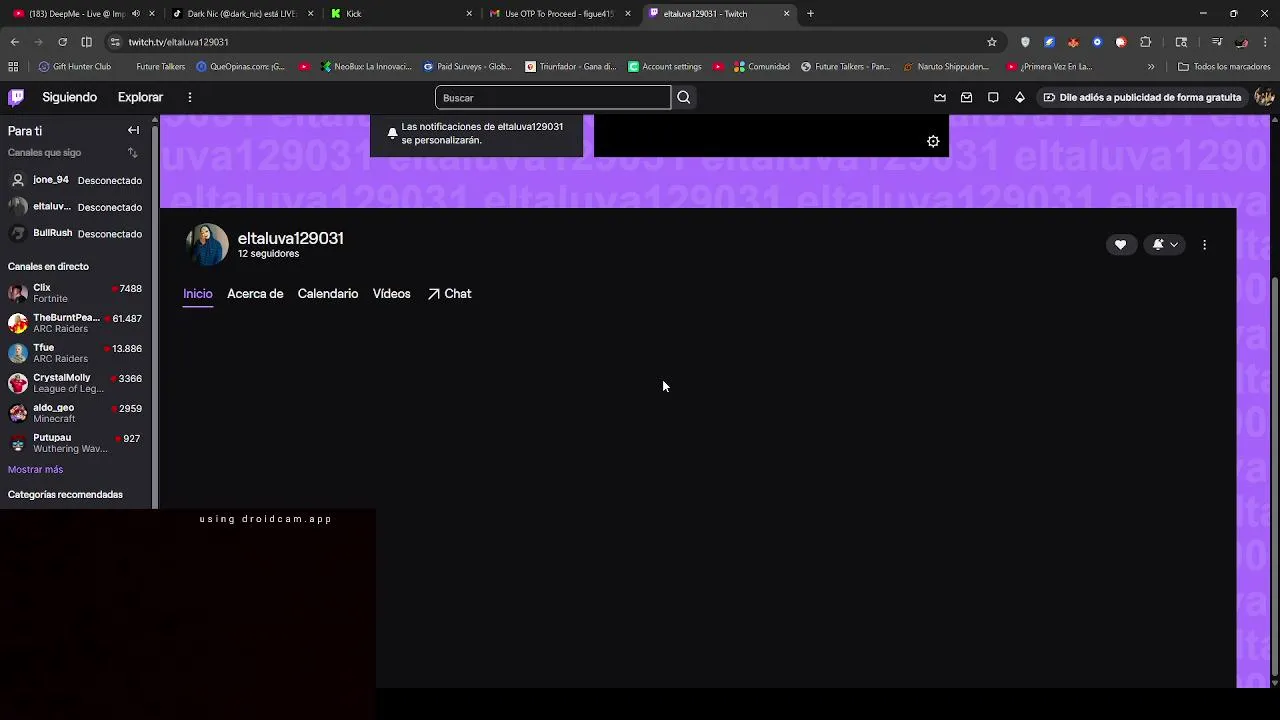Expand list with Mostrar más
Image resolution: width=1280 pixels, height=720 pixels.
click(35, 470)
